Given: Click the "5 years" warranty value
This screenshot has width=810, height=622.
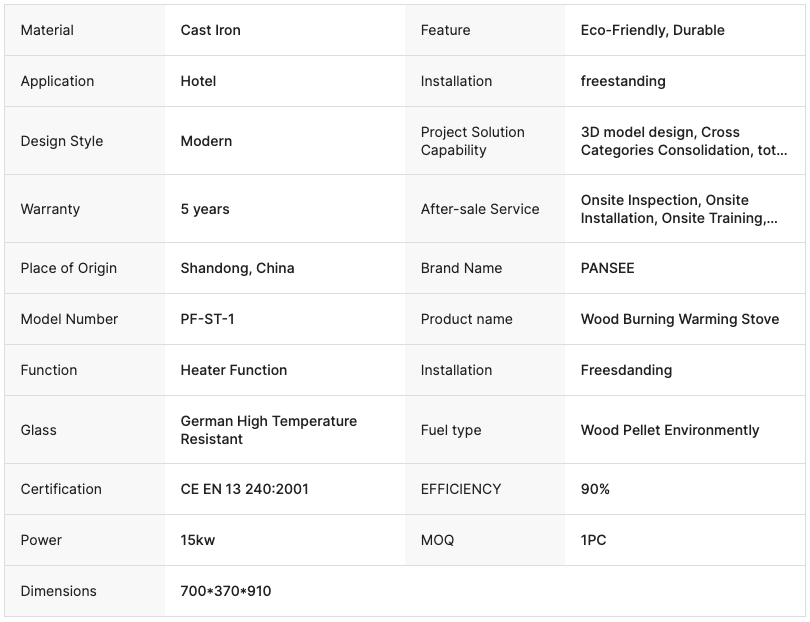Looking at the screenshot, I should click(x=205, y=209).
